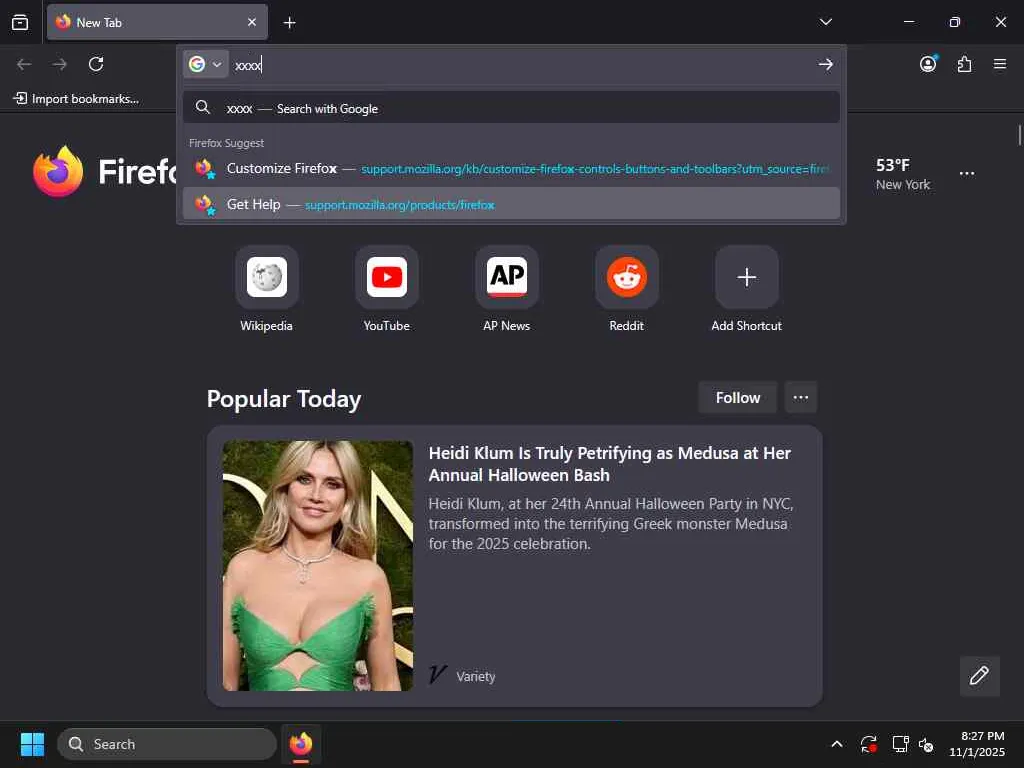The image size is (1024, 768).
Task: Click the Go arrow in address bar
Action: click(x=825, y=65)
